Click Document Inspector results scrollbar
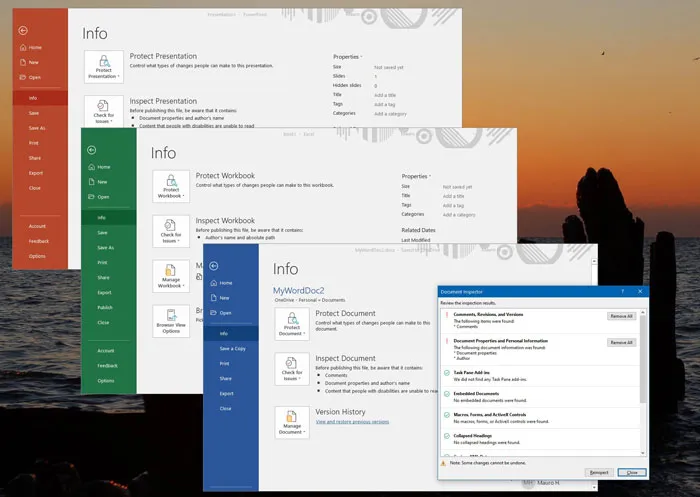 coord(643,383)
